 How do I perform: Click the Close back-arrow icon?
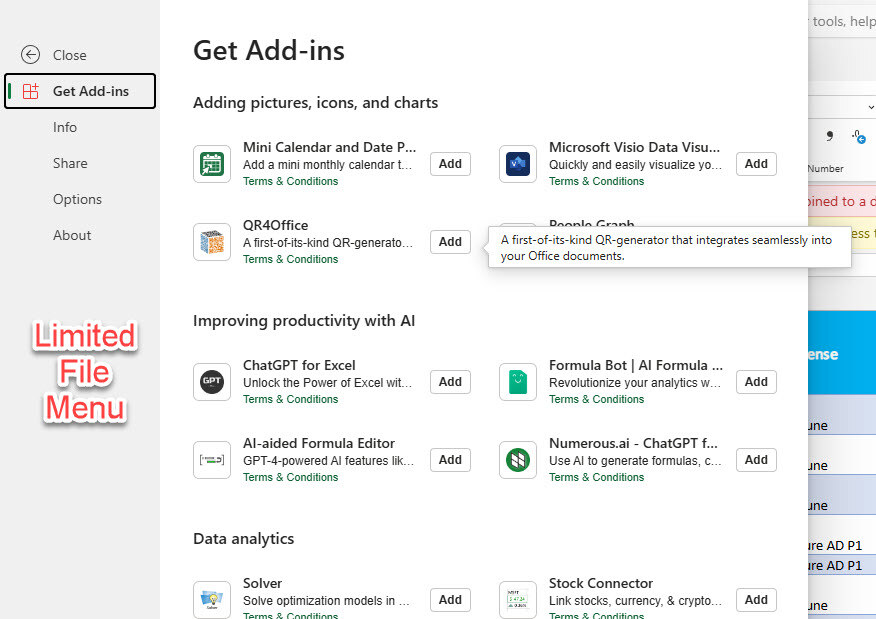(x=30, y=55)
